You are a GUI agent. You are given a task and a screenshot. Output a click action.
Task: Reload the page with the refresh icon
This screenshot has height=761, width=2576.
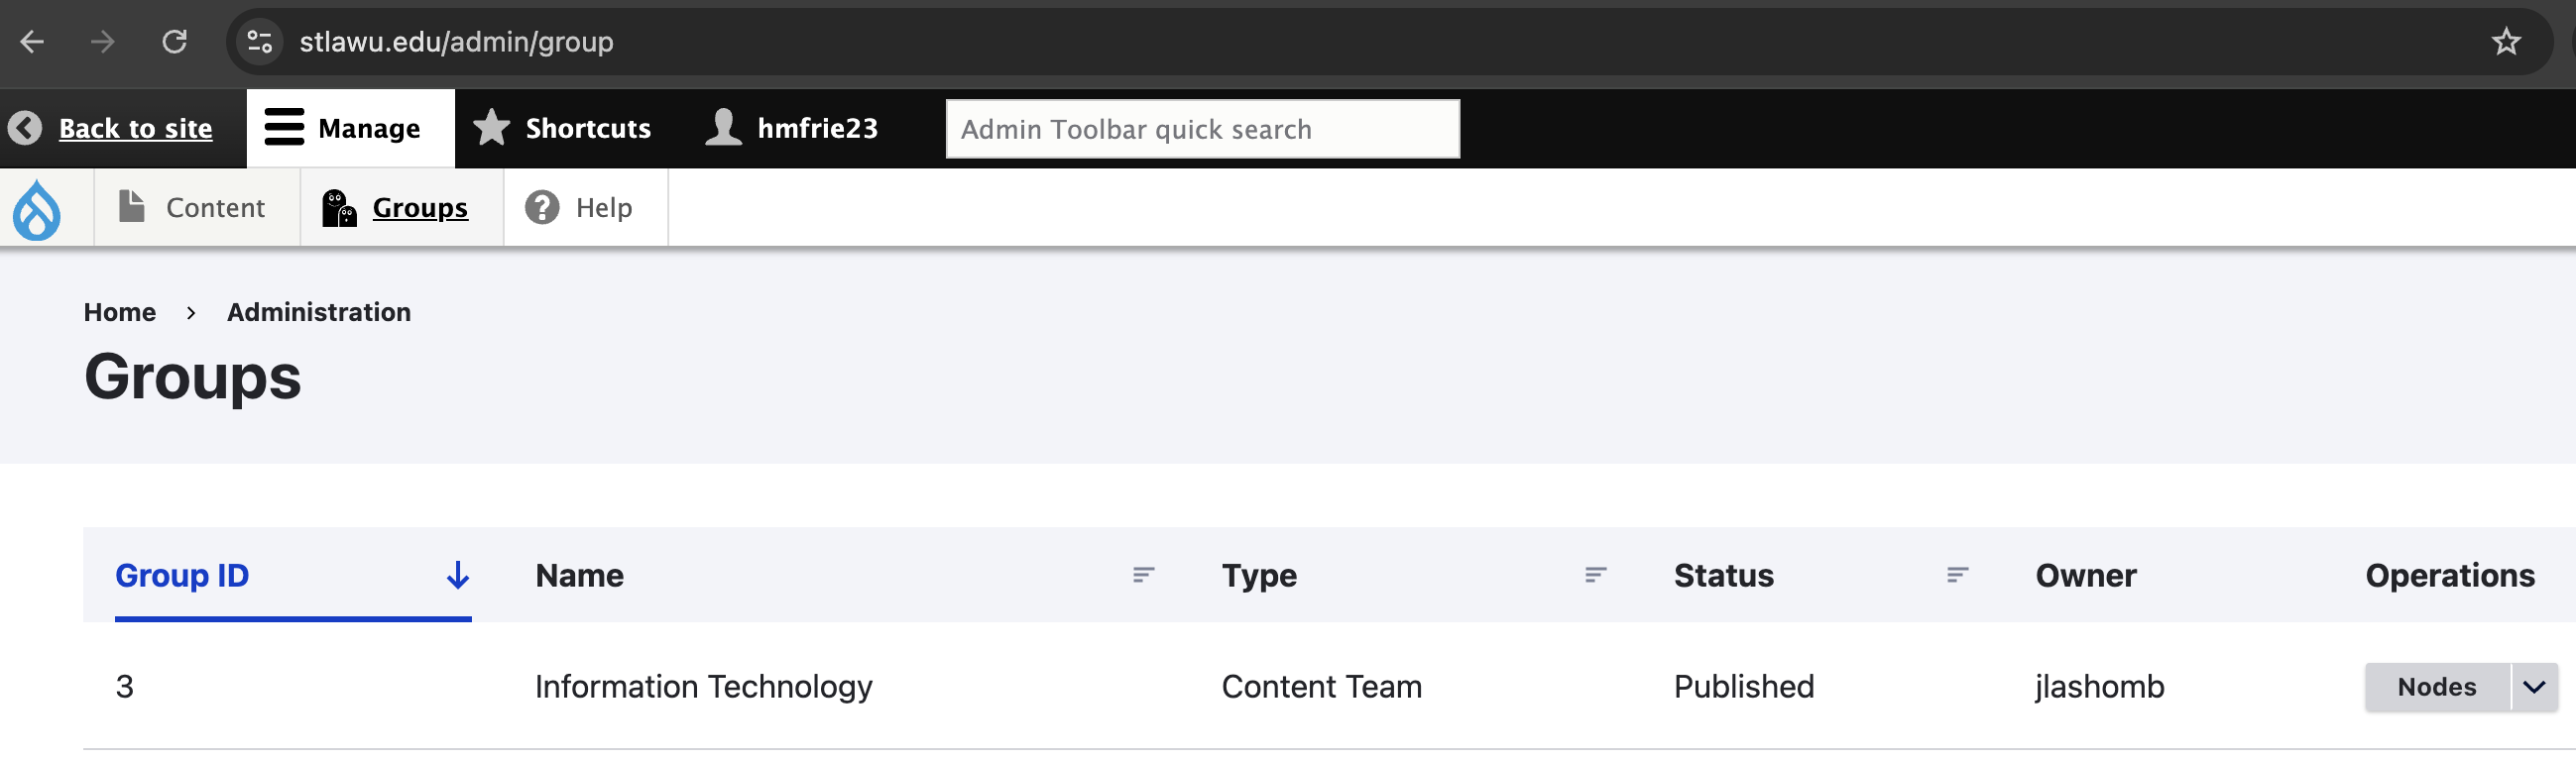point(175,42)
